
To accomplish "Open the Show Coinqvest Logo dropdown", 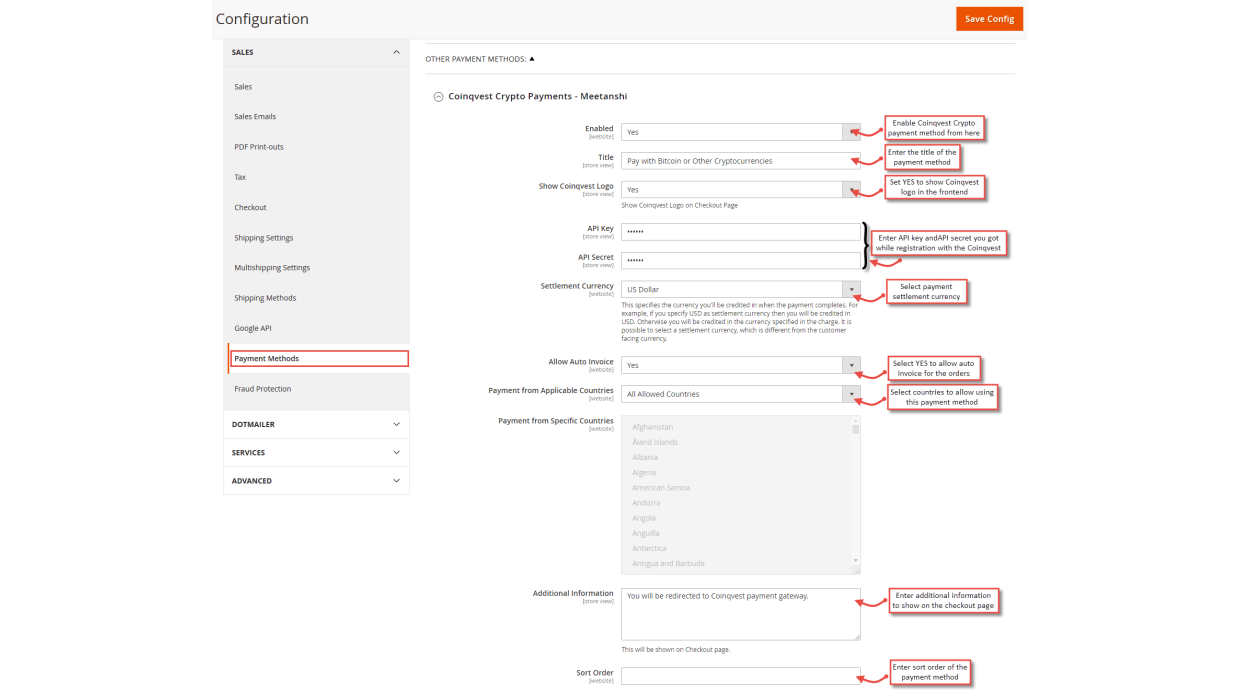I will click(851, 188).
